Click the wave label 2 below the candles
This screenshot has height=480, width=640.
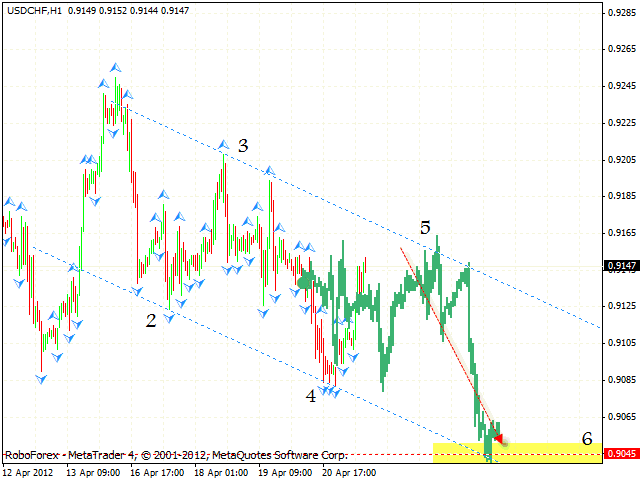pos(151,321)
